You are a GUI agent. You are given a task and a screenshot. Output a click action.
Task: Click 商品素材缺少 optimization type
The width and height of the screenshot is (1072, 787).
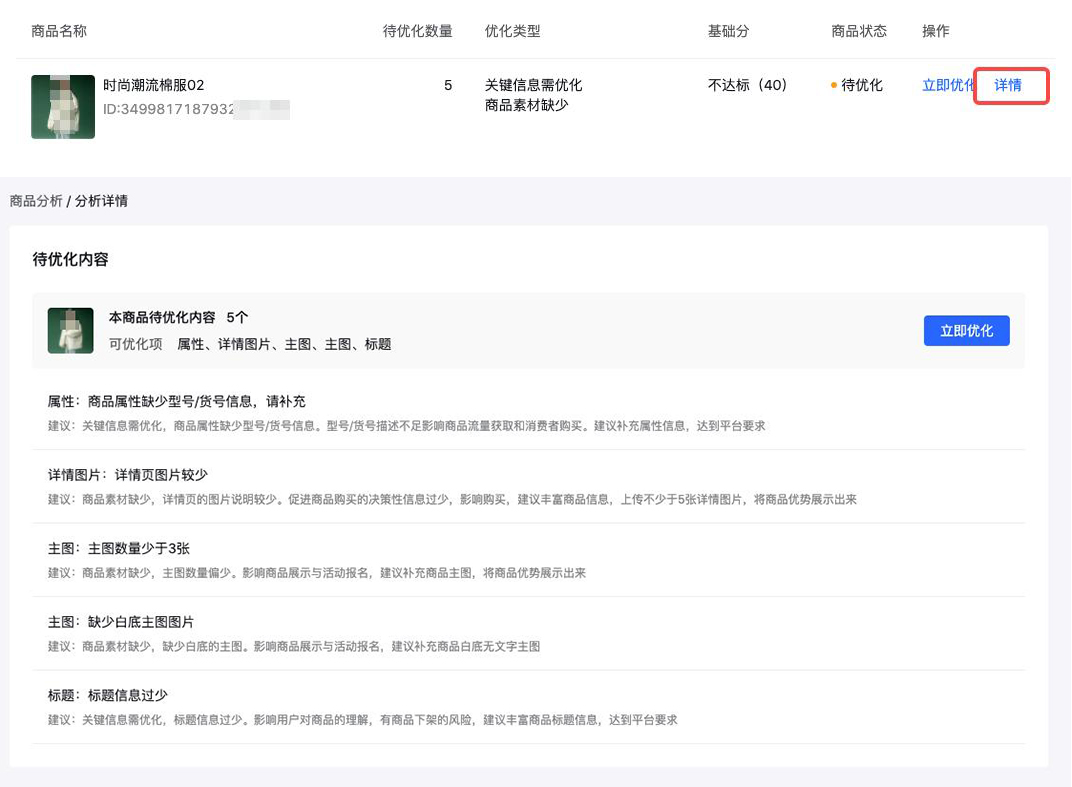coord(526,105)
